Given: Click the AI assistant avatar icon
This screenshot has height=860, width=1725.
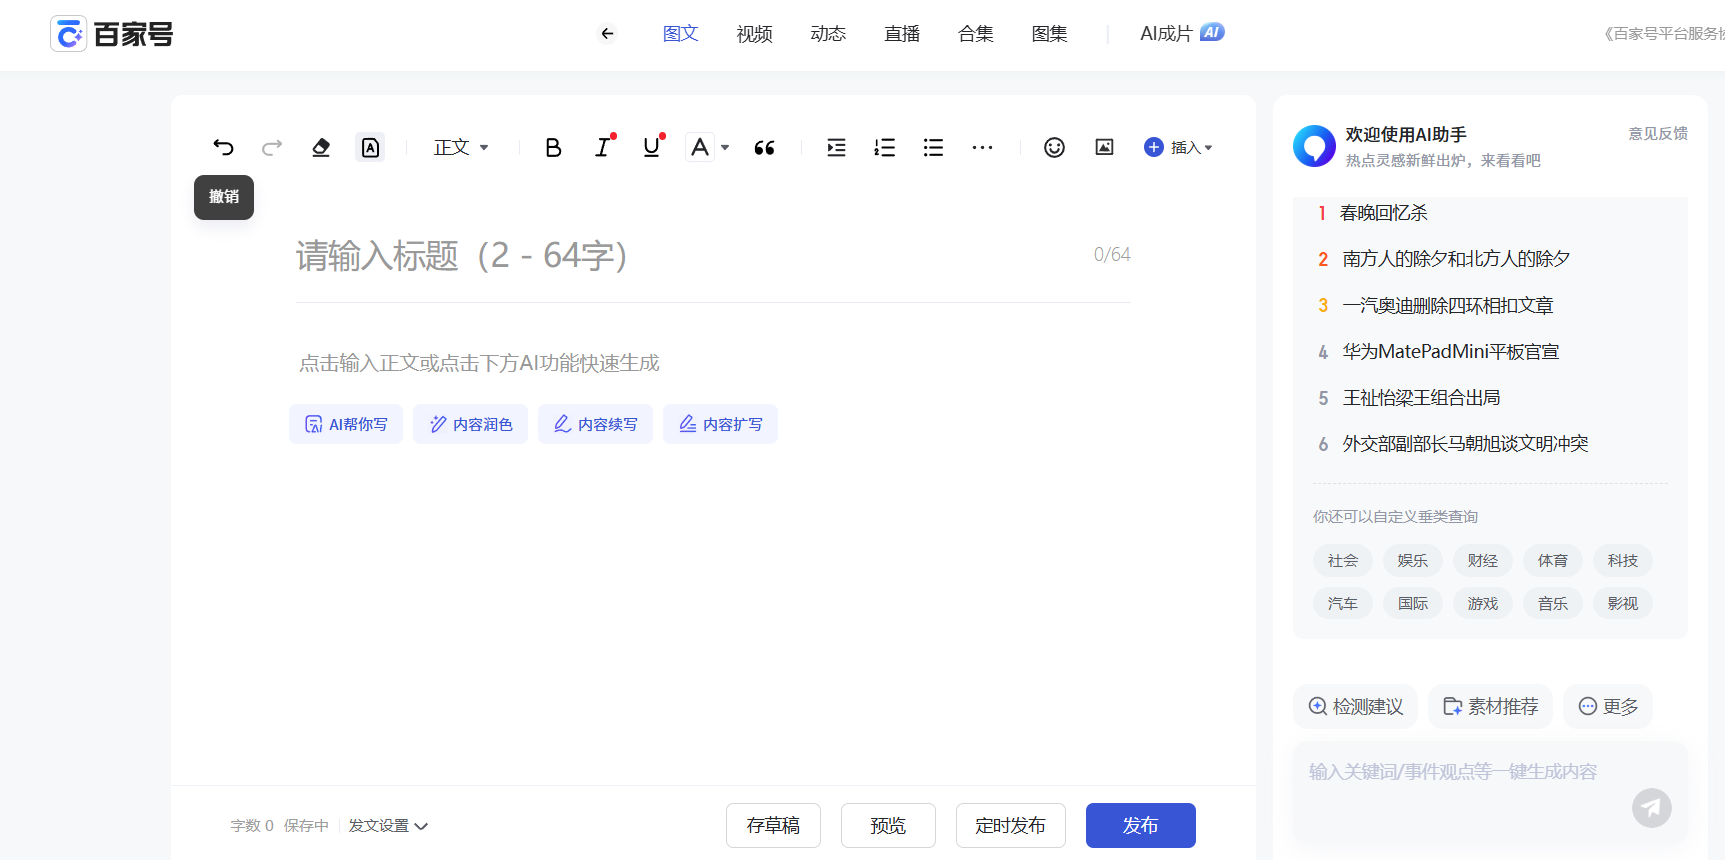Looking at the screenshot, I should tap(1314, 146).
